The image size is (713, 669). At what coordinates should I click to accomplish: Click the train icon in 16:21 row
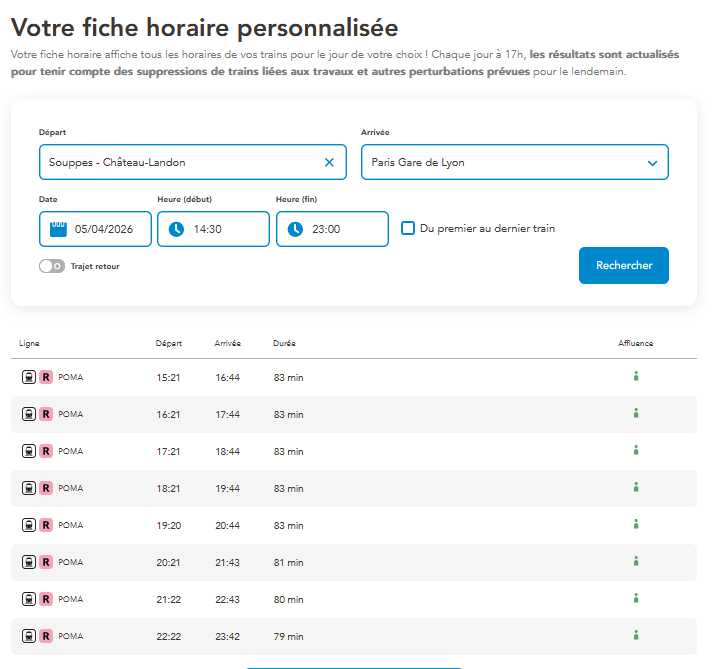(x=29, y=414)
